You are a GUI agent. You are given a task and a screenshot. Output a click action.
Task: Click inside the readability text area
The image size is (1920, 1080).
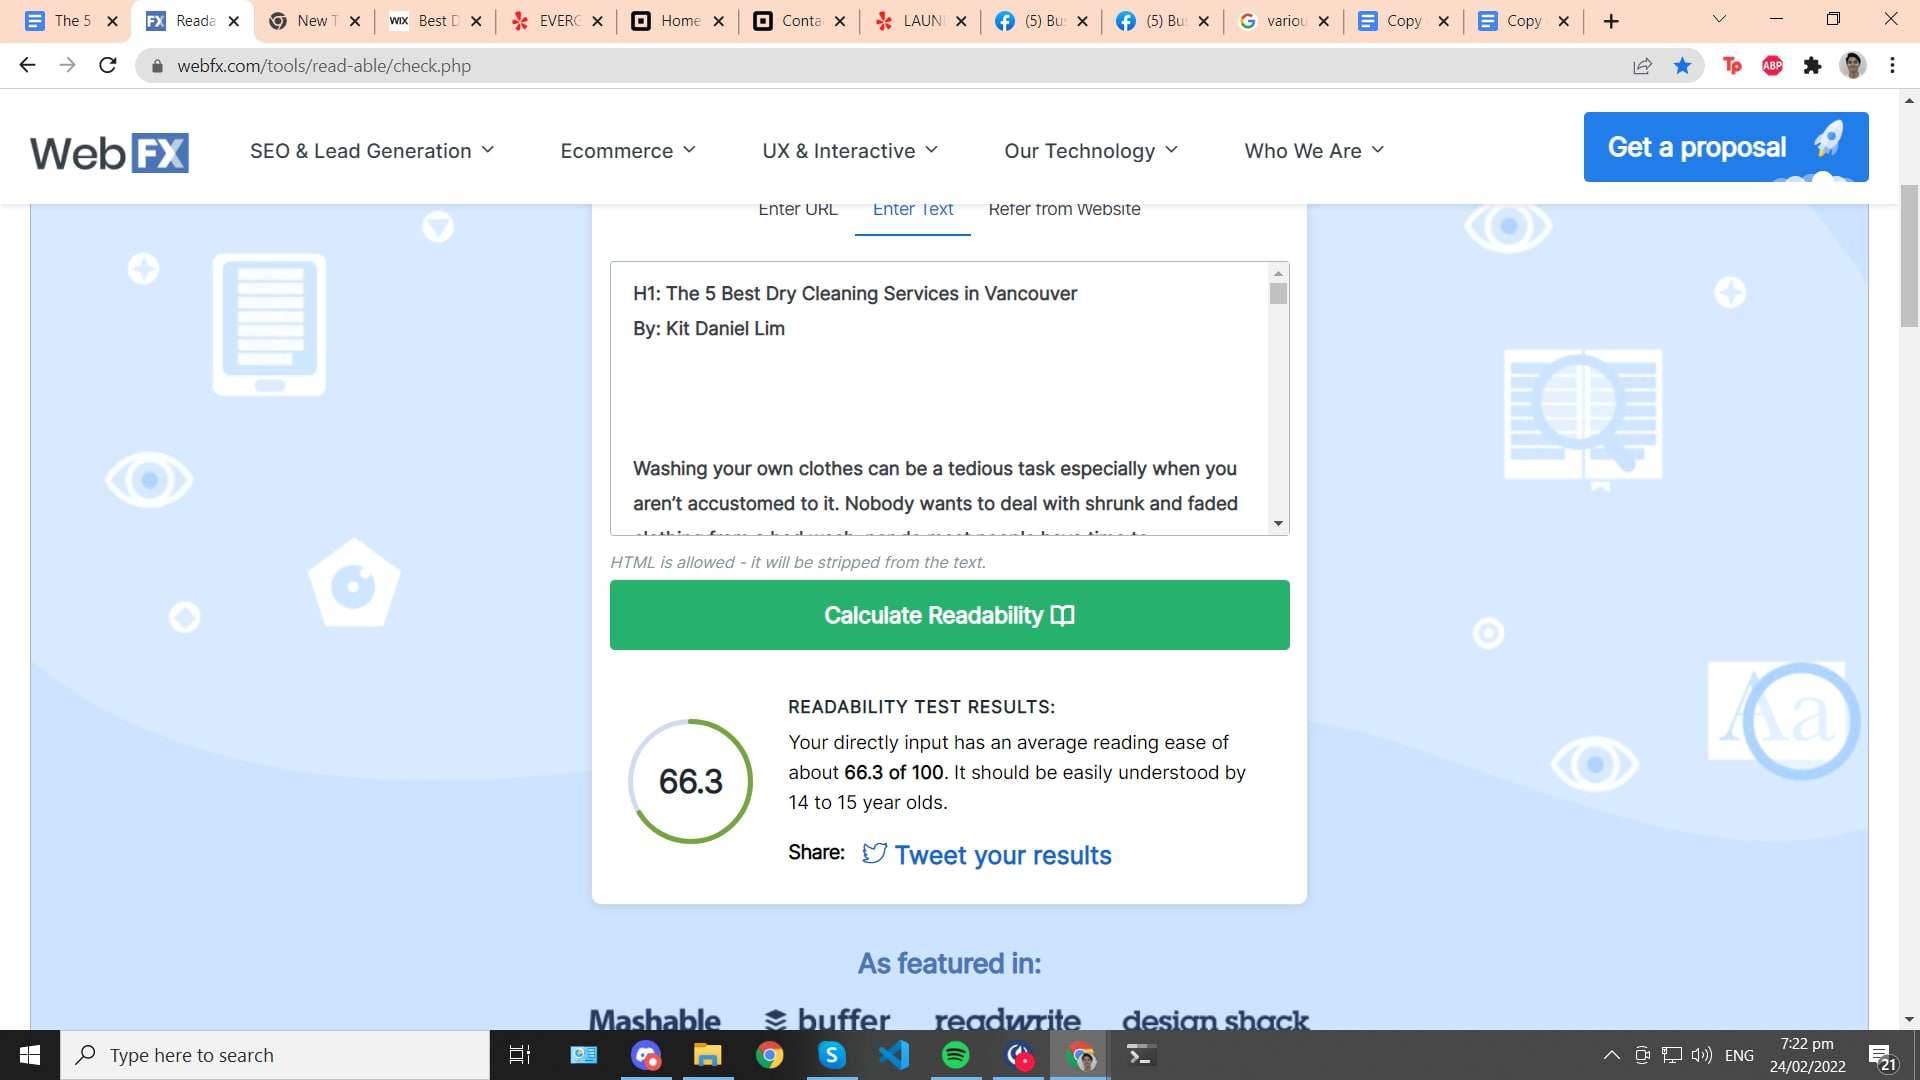coord(939,399)
